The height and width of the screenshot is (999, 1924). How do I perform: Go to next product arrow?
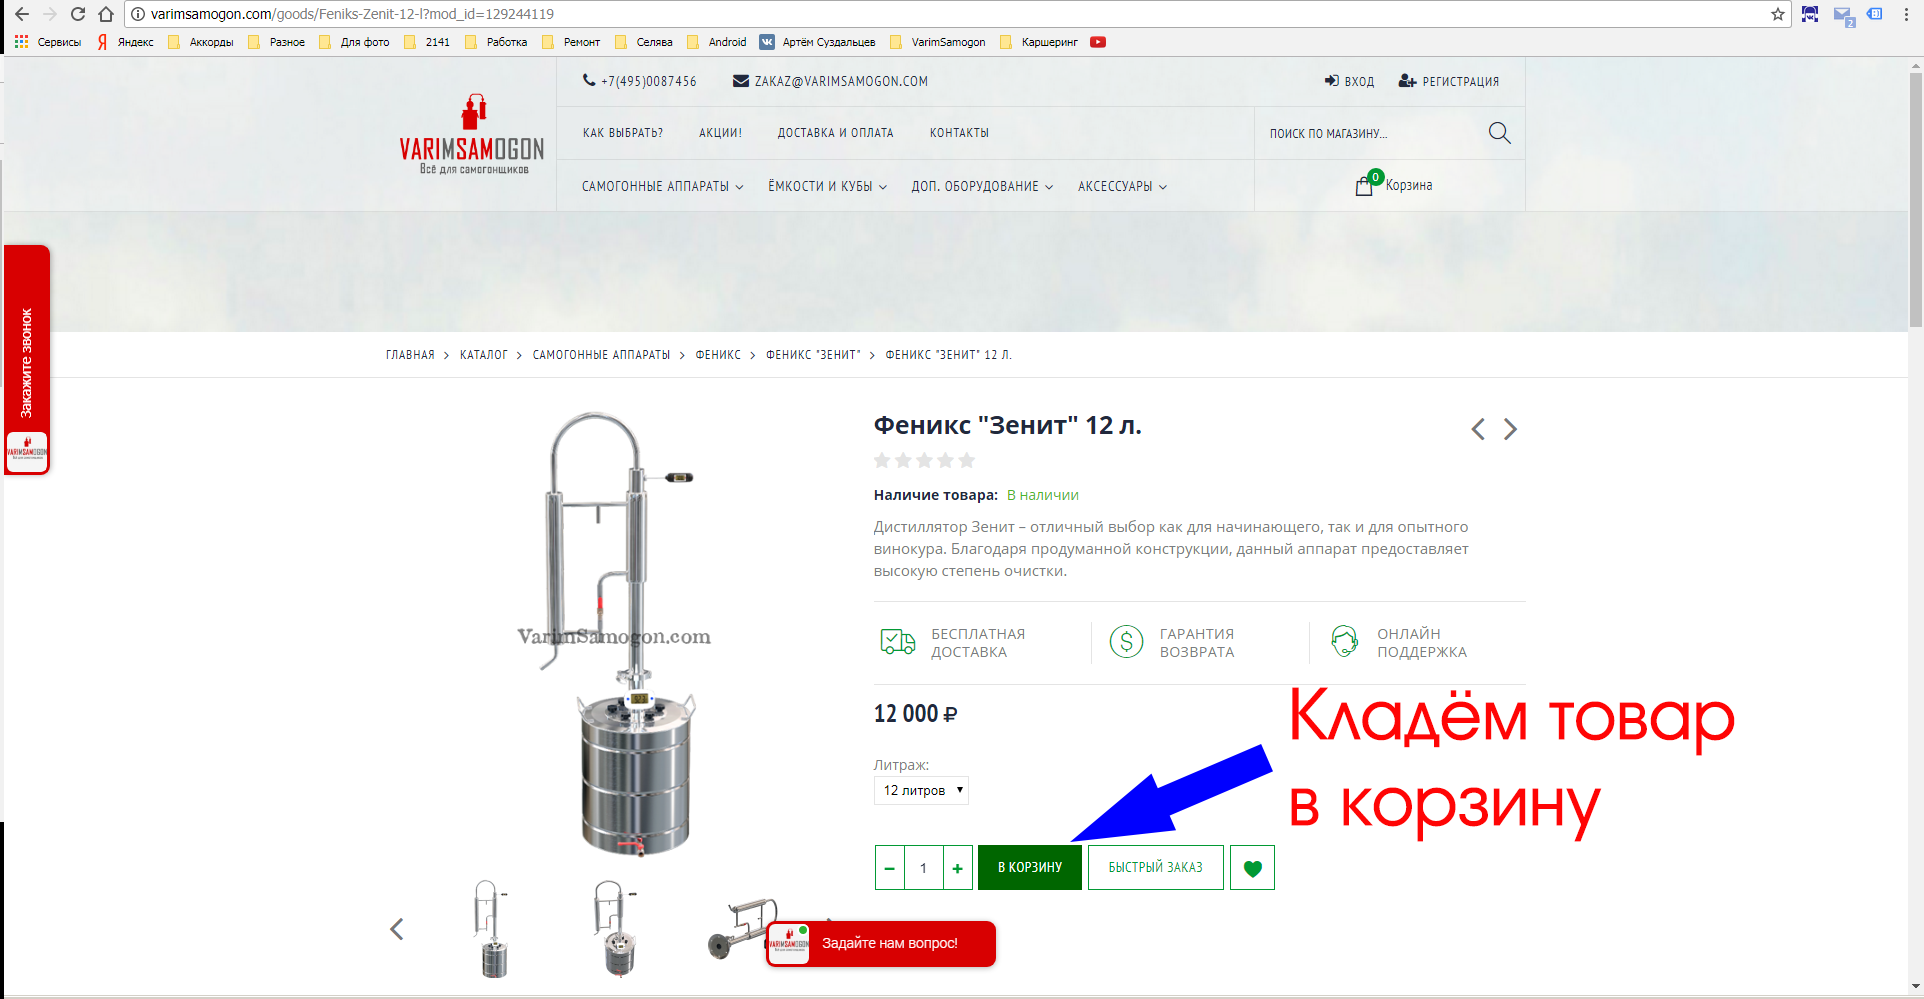(x=1510, y=429)
